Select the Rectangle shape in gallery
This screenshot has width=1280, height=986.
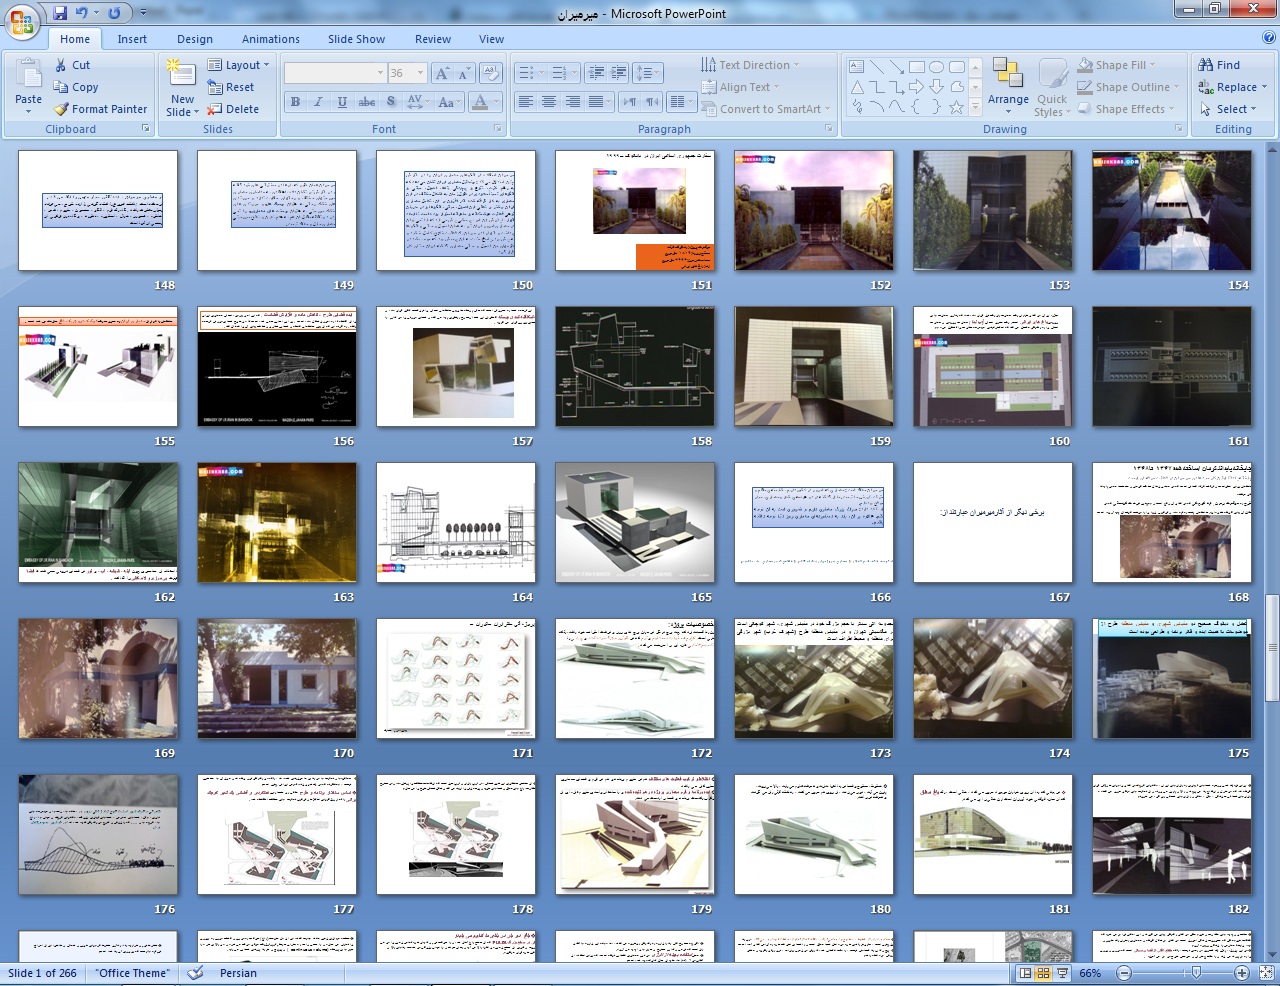916,67
